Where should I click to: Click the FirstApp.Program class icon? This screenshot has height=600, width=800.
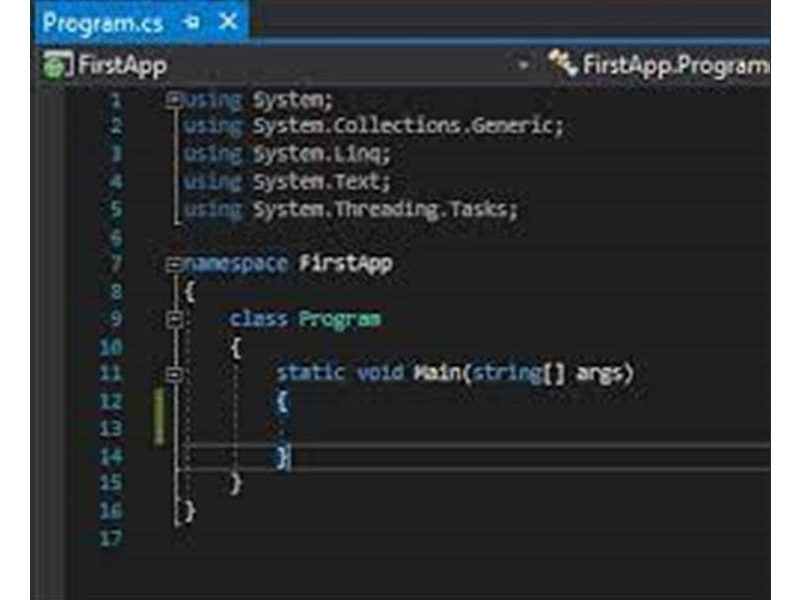click(x=562, y=64)
